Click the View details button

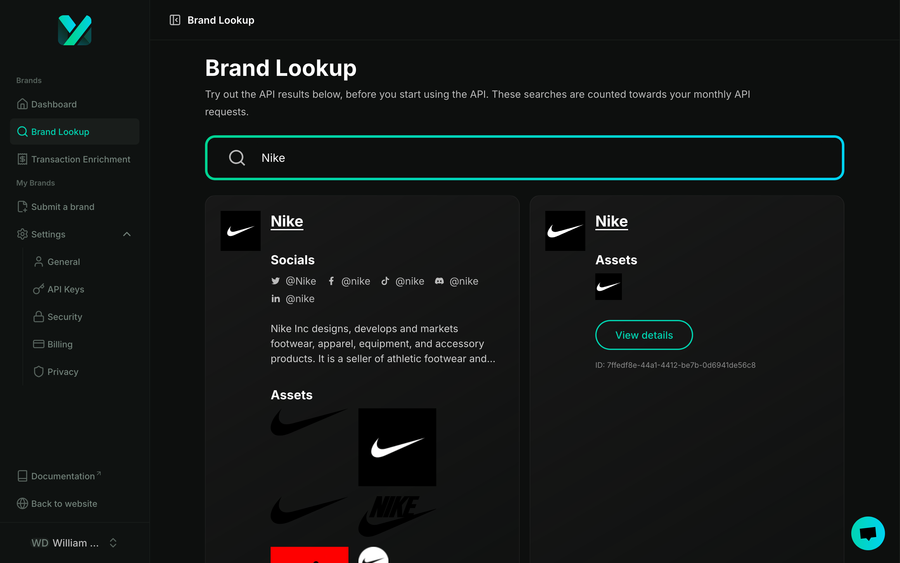(644, 335)
